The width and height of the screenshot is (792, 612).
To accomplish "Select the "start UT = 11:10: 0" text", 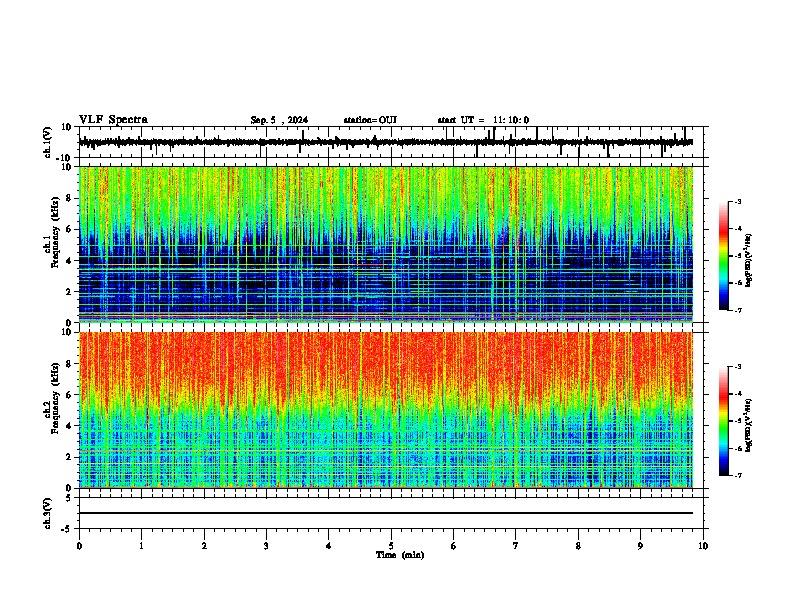I will tap(483, 120).
